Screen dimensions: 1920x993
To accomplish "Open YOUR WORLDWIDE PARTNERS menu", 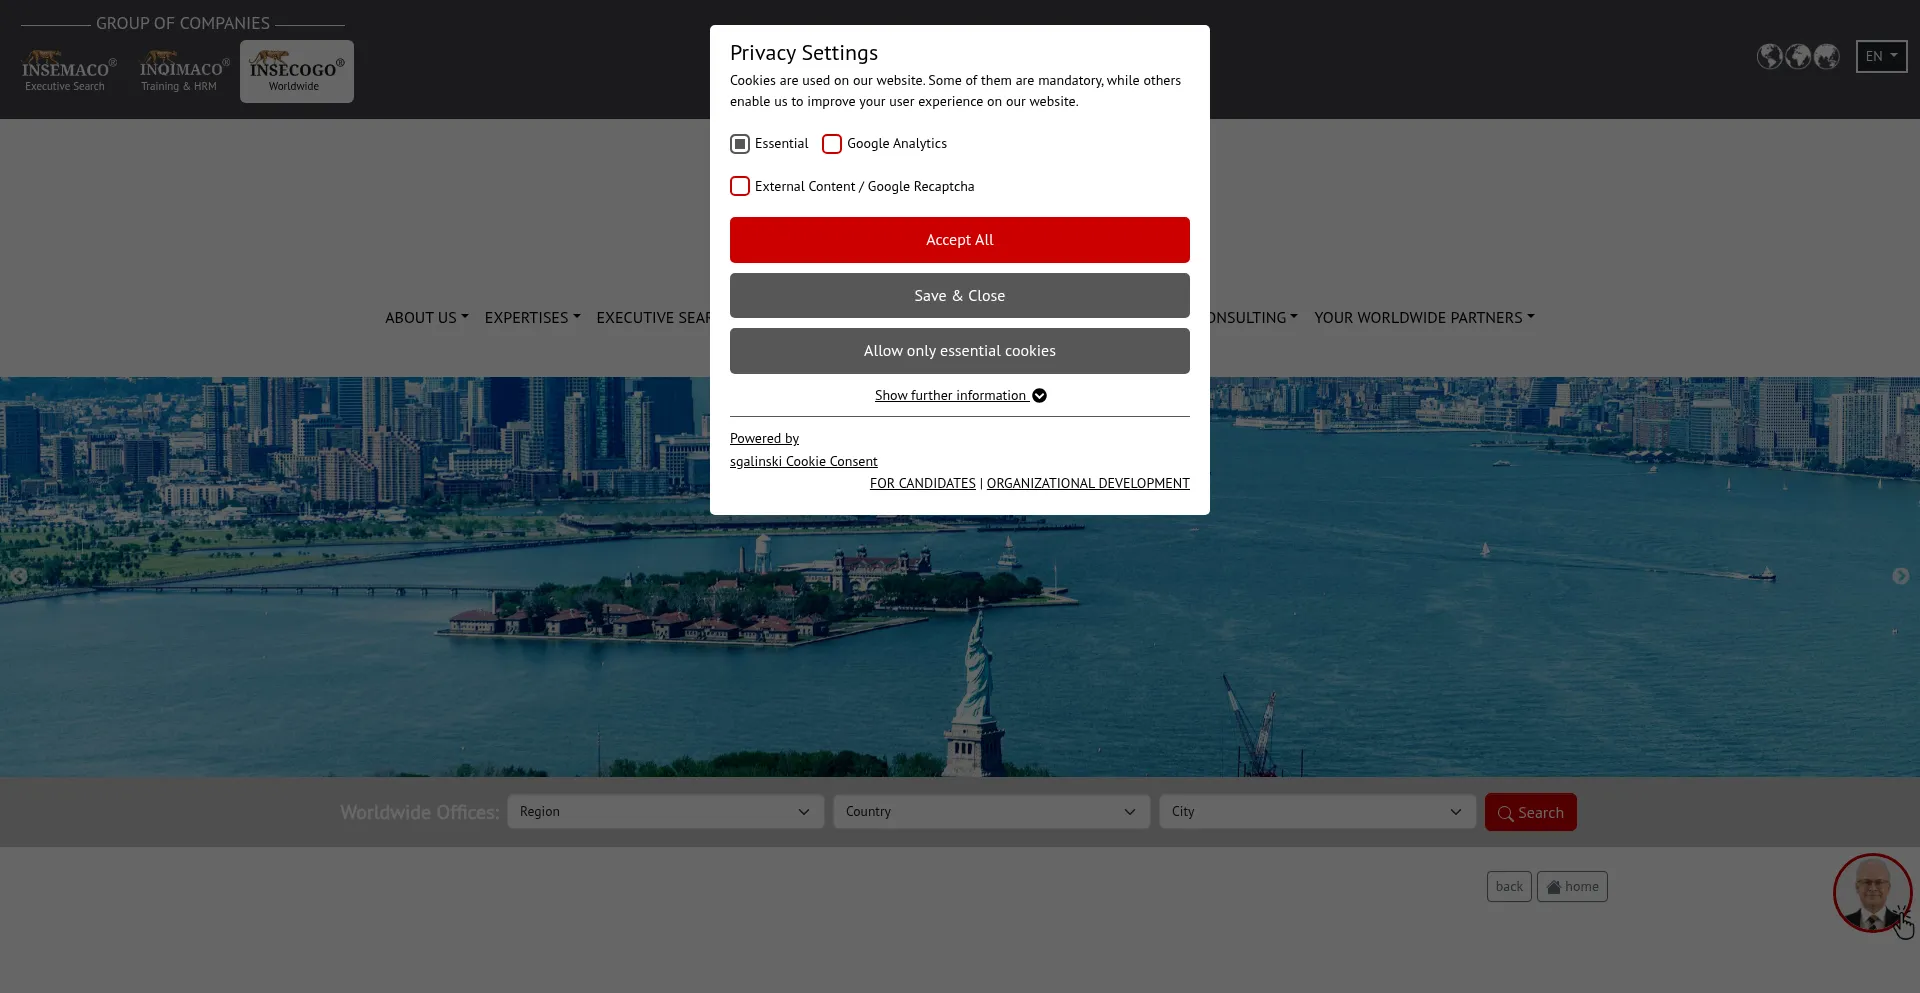I will pyautogui.click(x=1423, y=318).
